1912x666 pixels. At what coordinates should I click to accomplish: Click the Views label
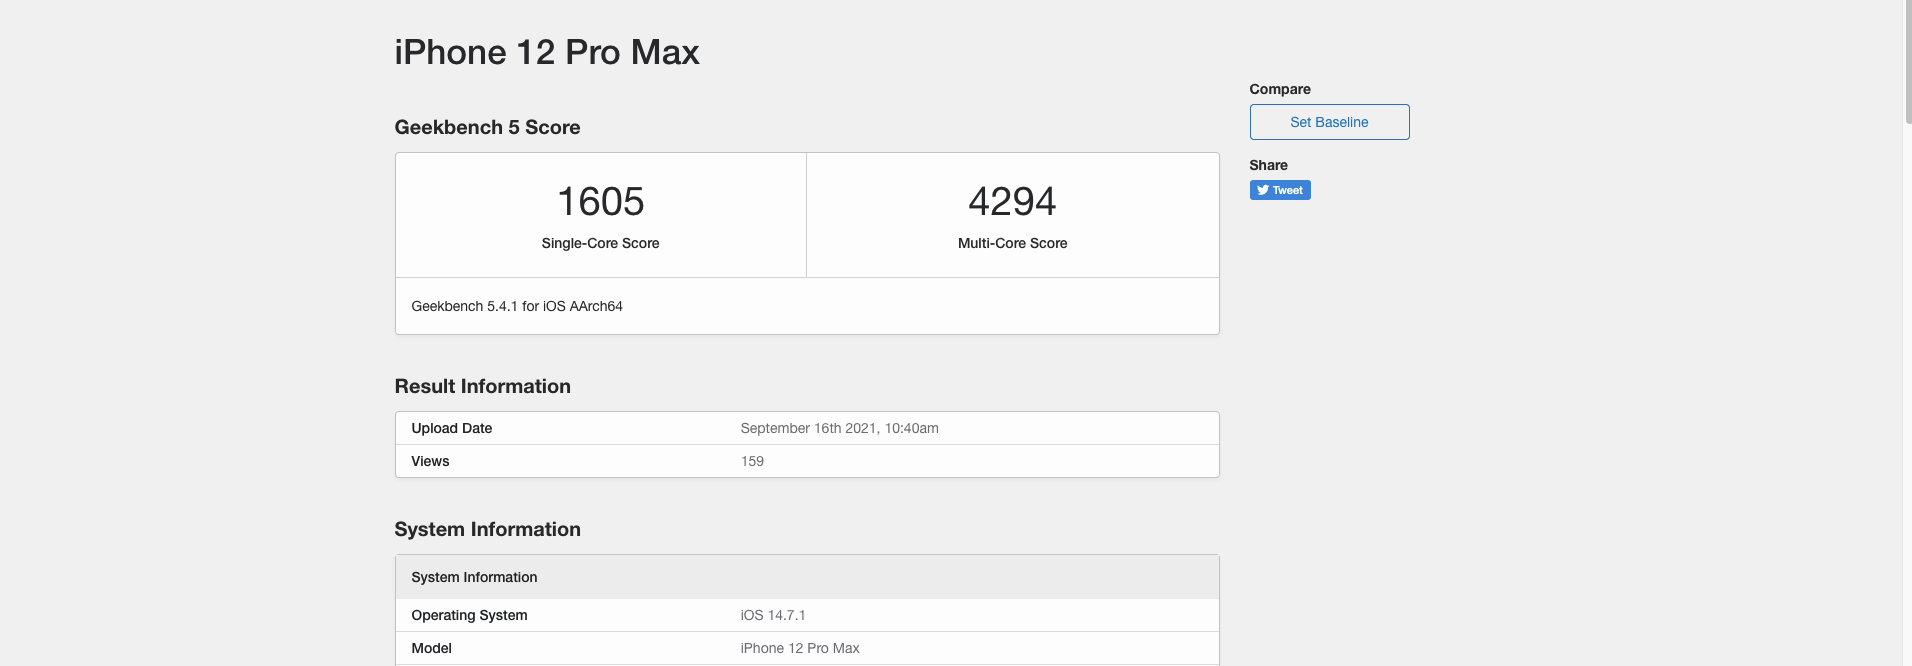click(x=430, y=461)
